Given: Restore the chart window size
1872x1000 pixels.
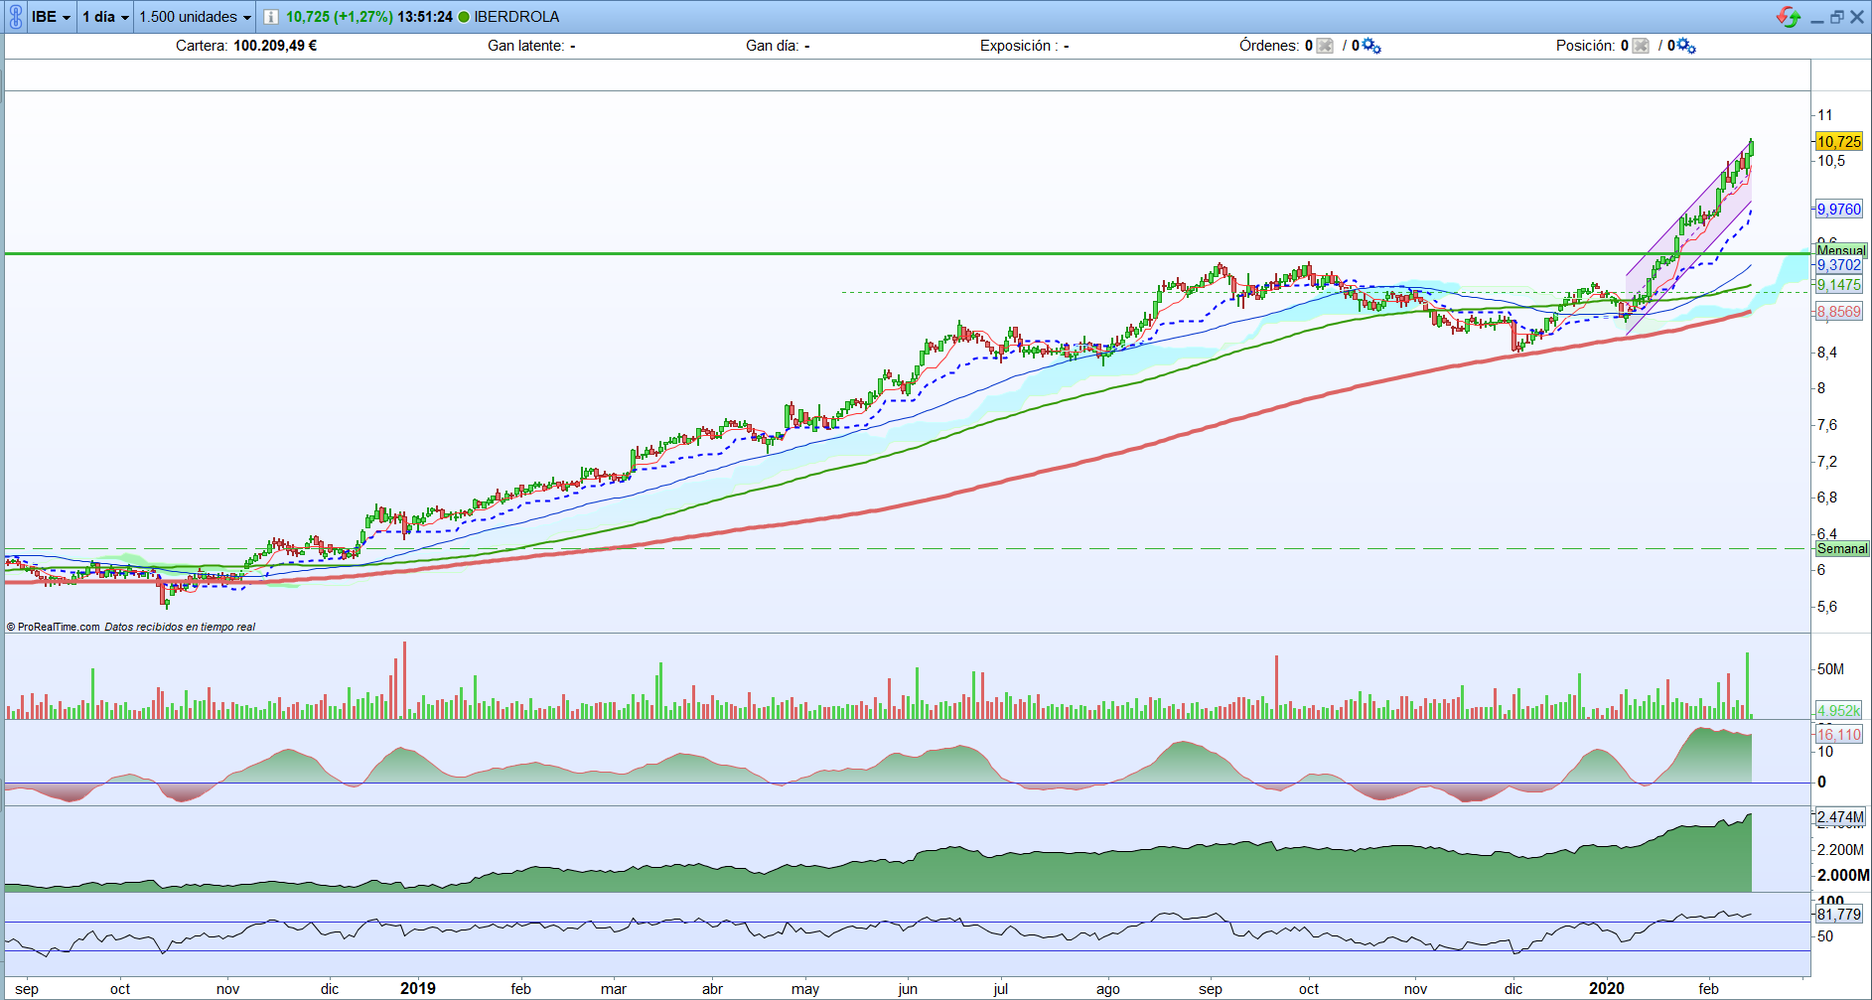Looking at the screenshot, I should click(1837, 17).
